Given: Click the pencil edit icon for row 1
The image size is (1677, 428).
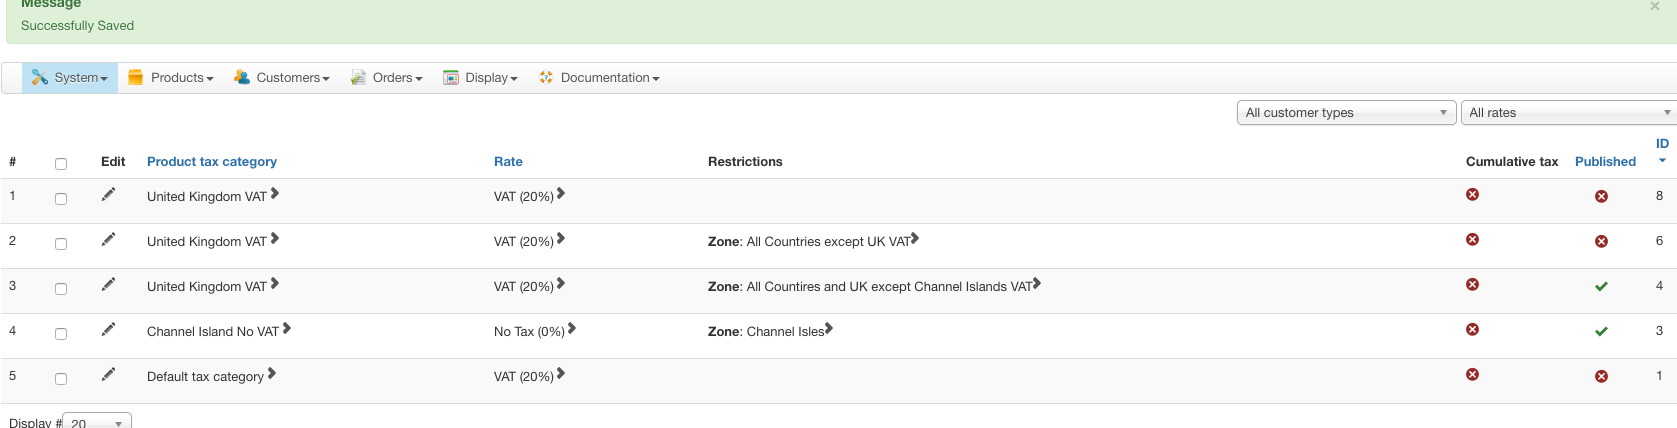Looking at the screenshot, I should 108,195.
